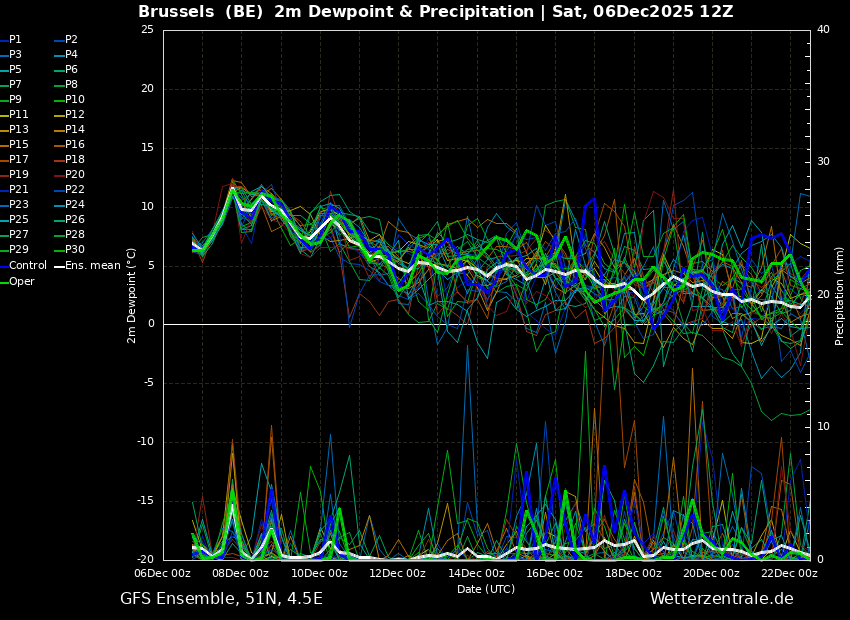Select the P26 legend label
Viewport: 850px width, 620px height.
pos(74,220)
